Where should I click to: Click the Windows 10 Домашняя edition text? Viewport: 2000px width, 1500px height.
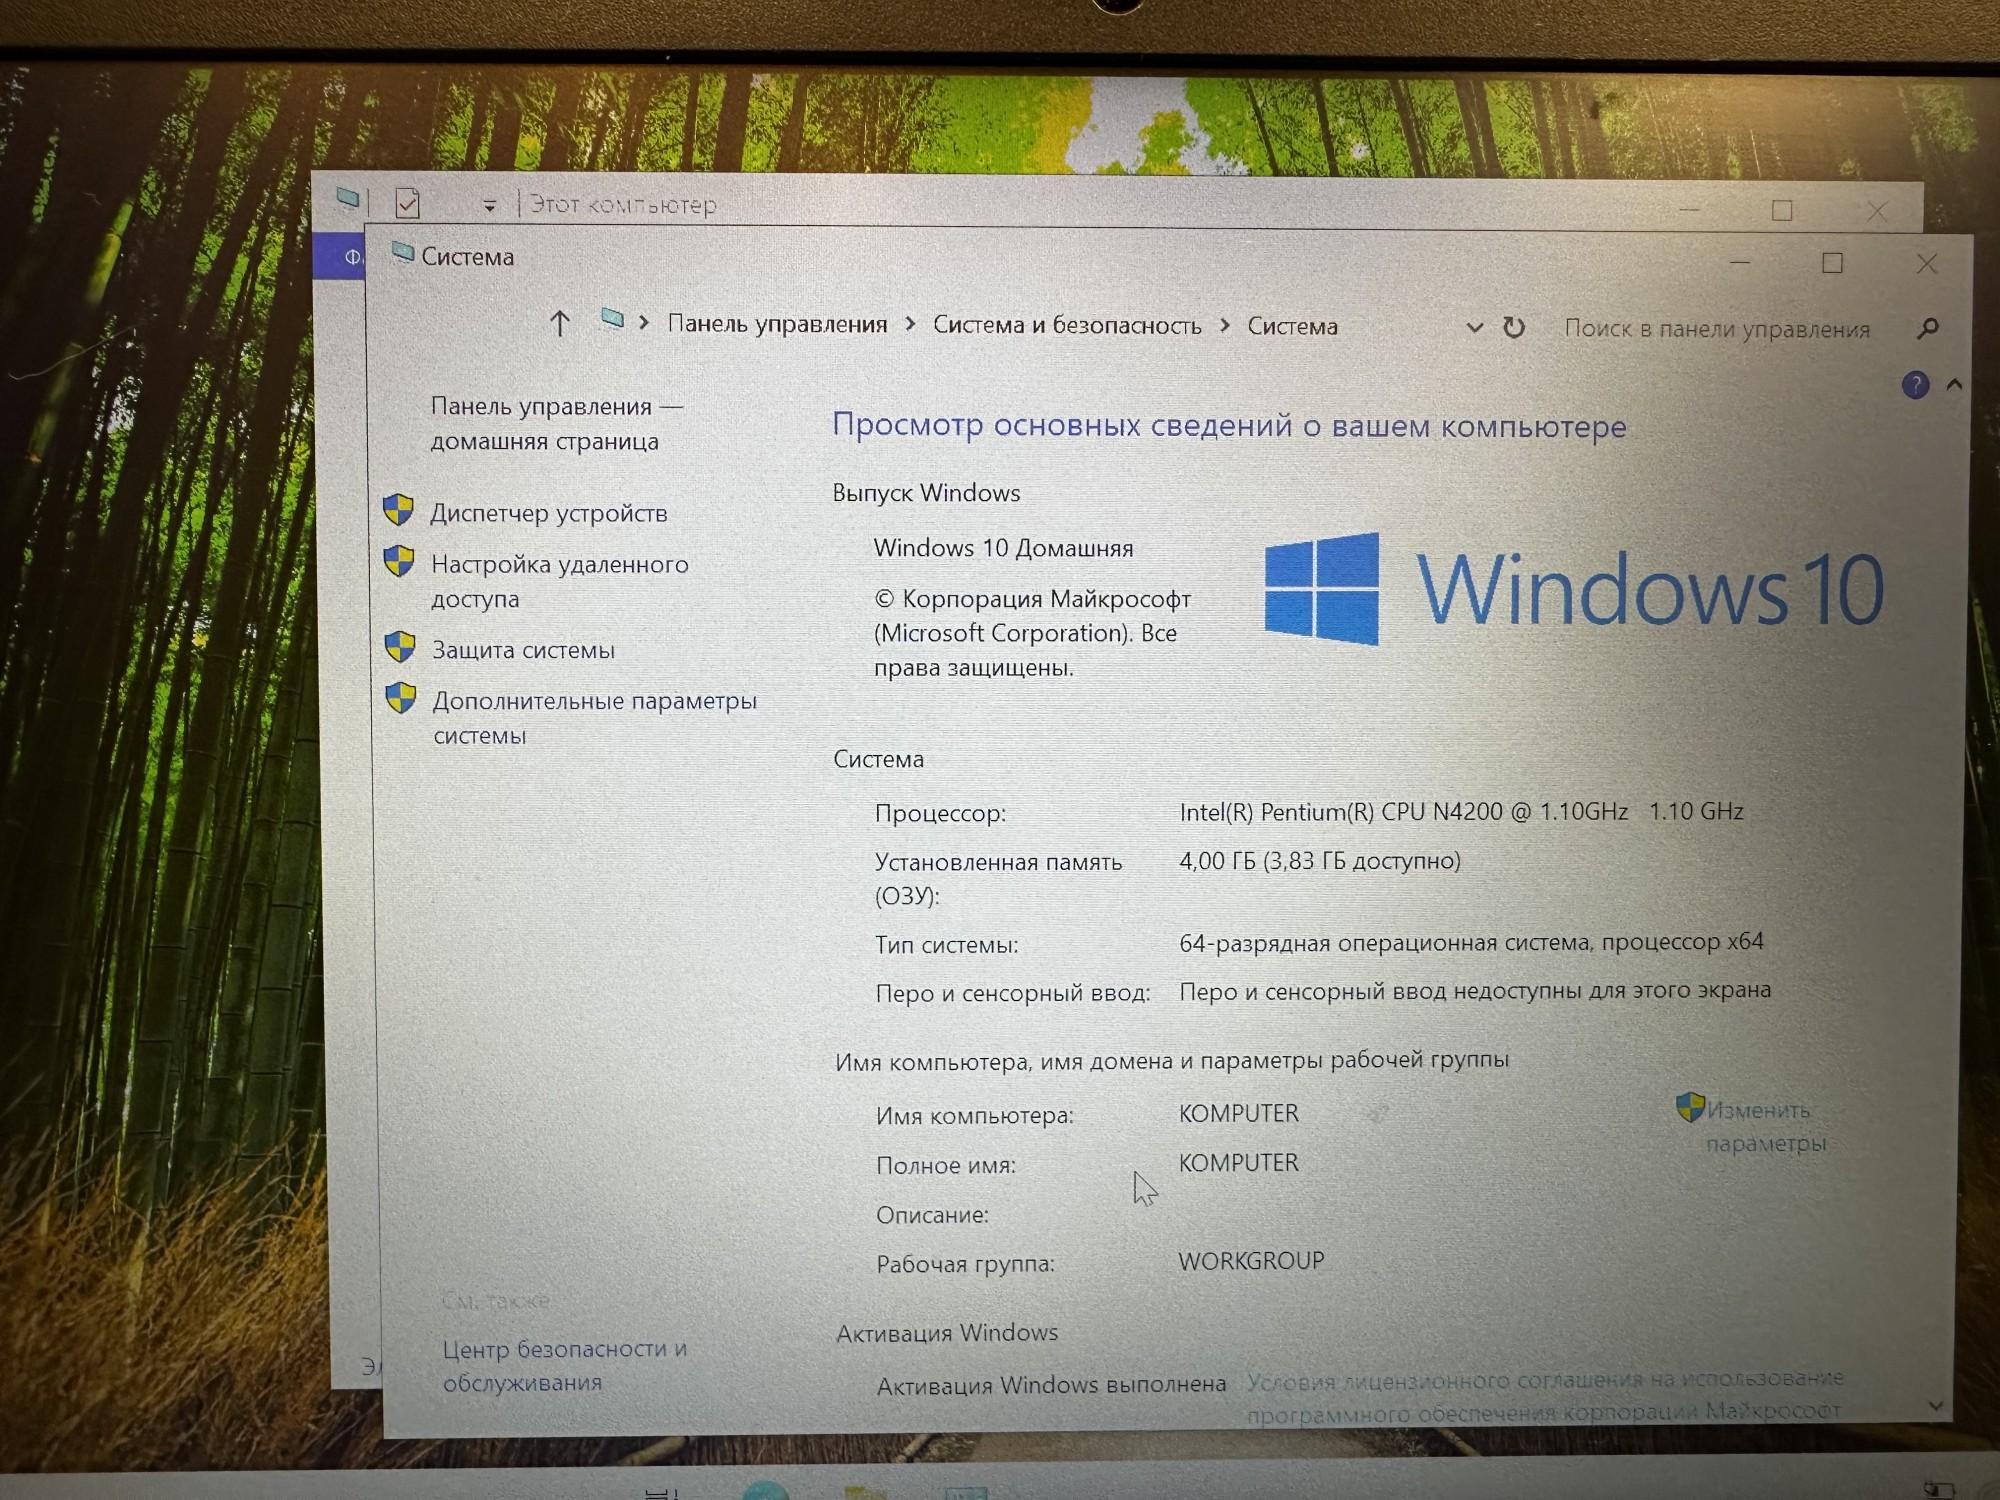coord(1003,548)
